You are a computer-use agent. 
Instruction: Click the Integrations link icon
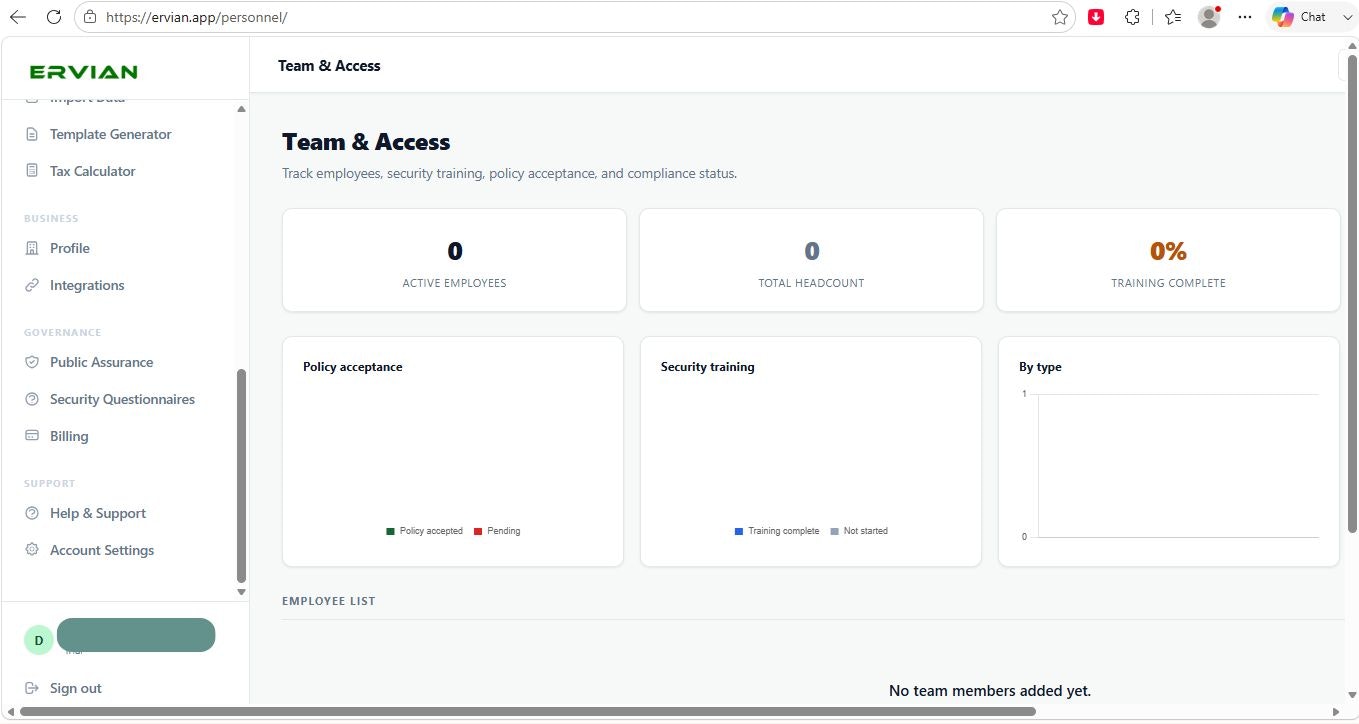point(32,285)
